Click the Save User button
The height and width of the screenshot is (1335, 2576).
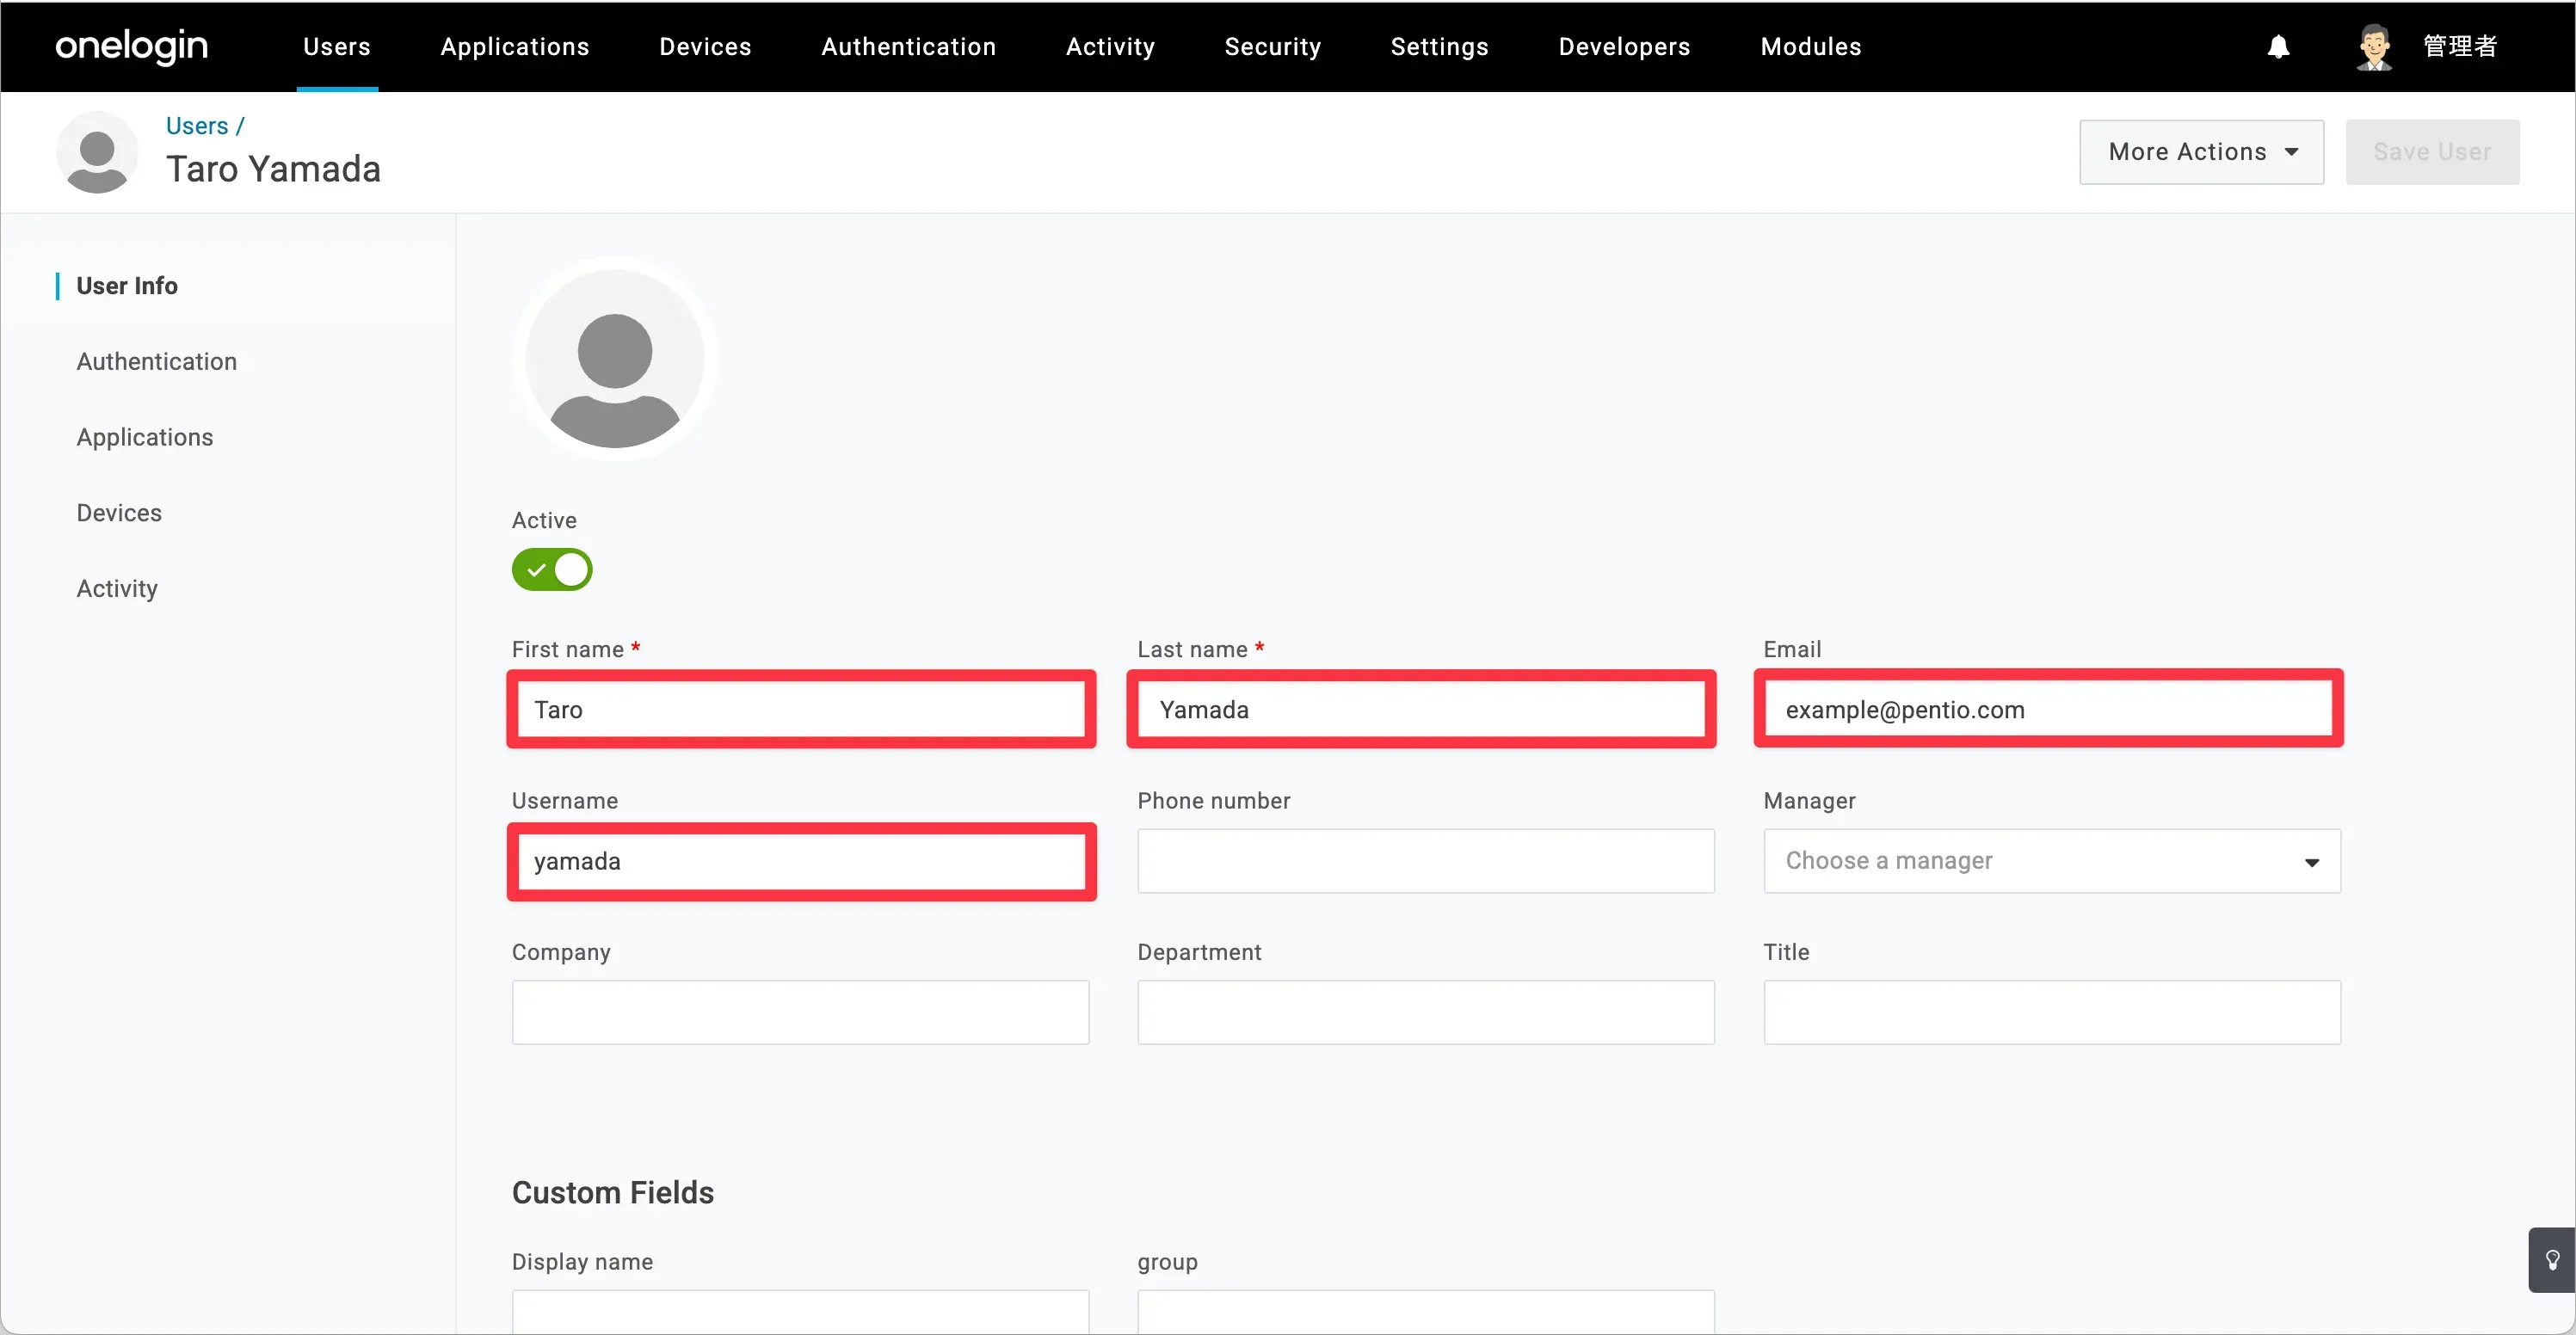tap(2432, 152)
